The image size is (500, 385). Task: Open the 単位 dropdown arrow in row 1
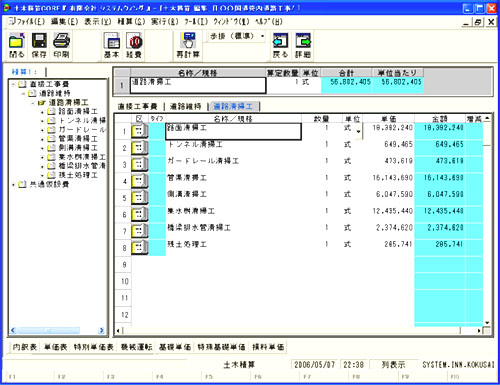click(358, 131)
